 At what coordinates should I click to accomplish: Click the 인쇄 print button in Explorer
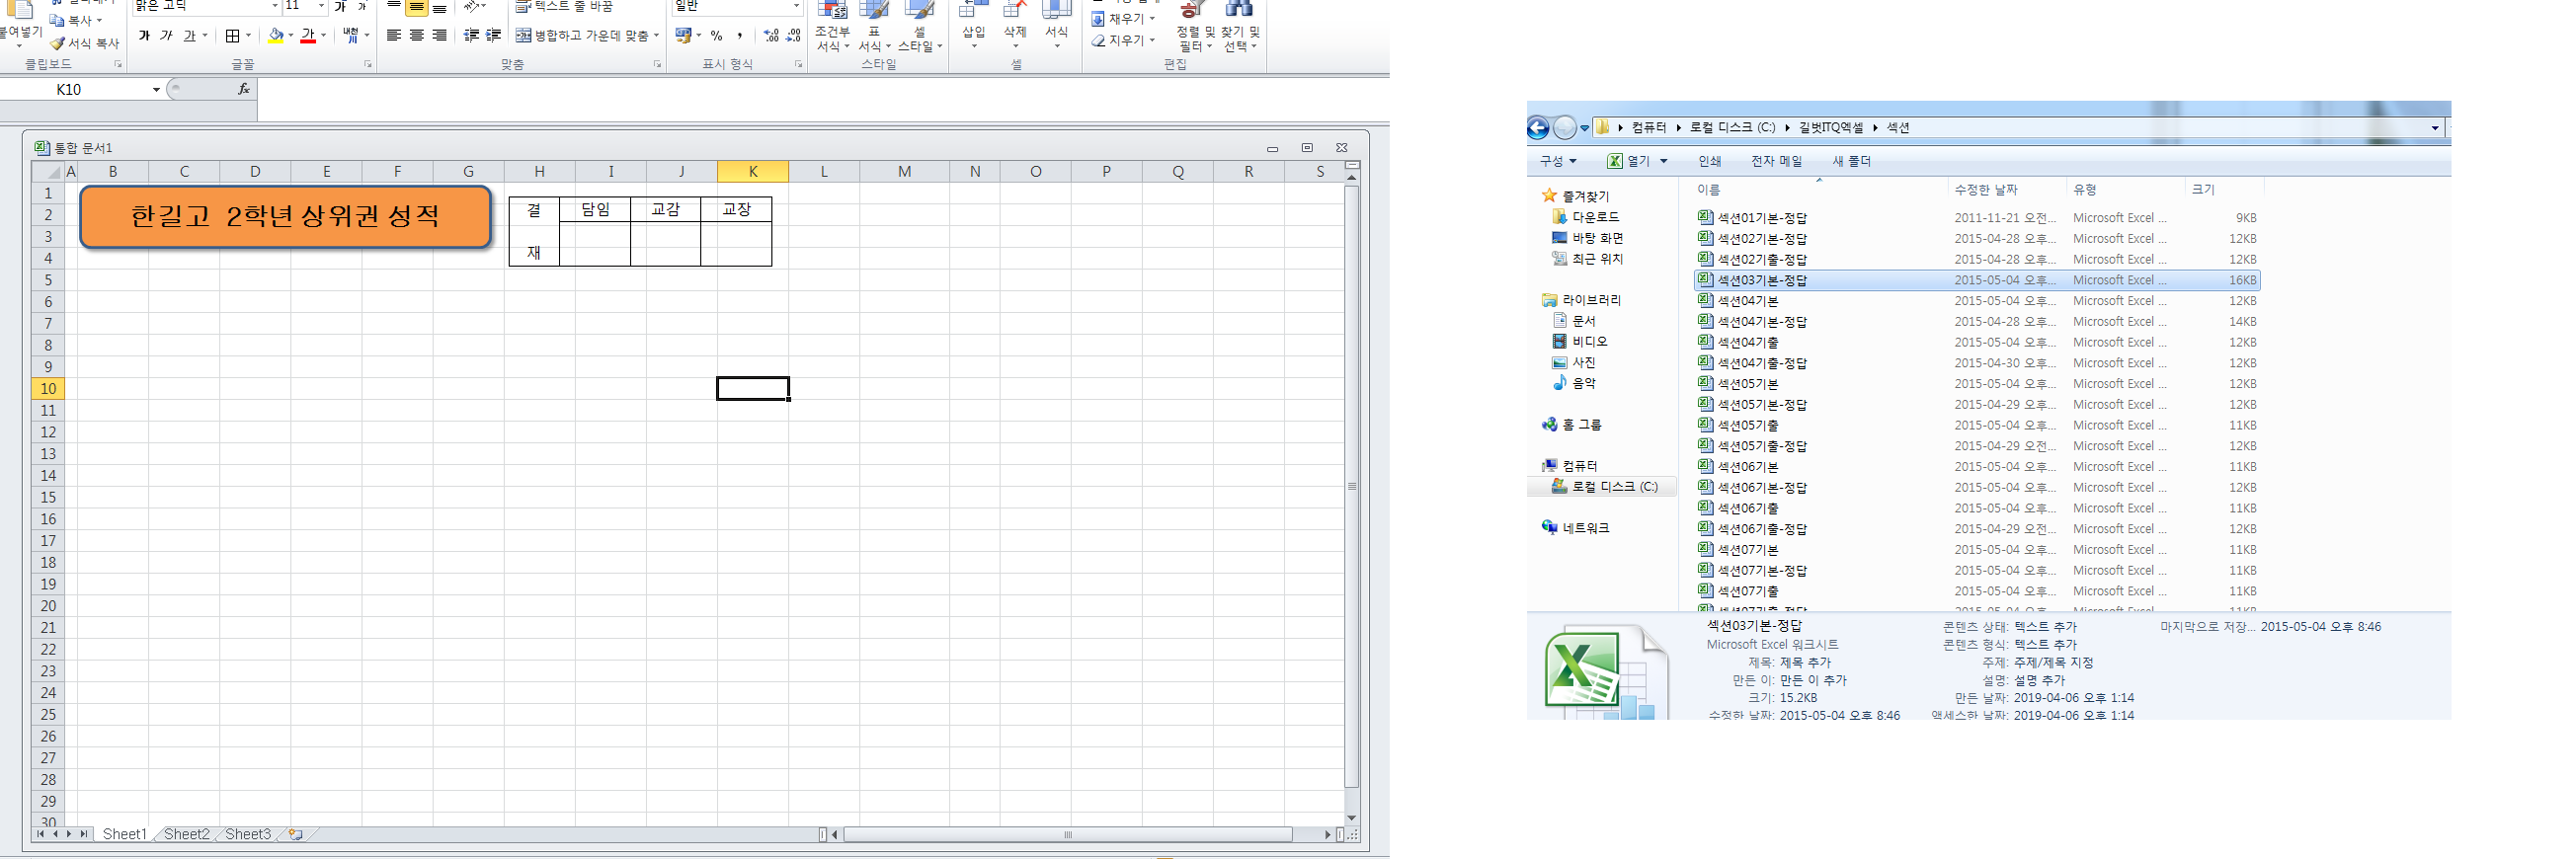point(1709,161)
